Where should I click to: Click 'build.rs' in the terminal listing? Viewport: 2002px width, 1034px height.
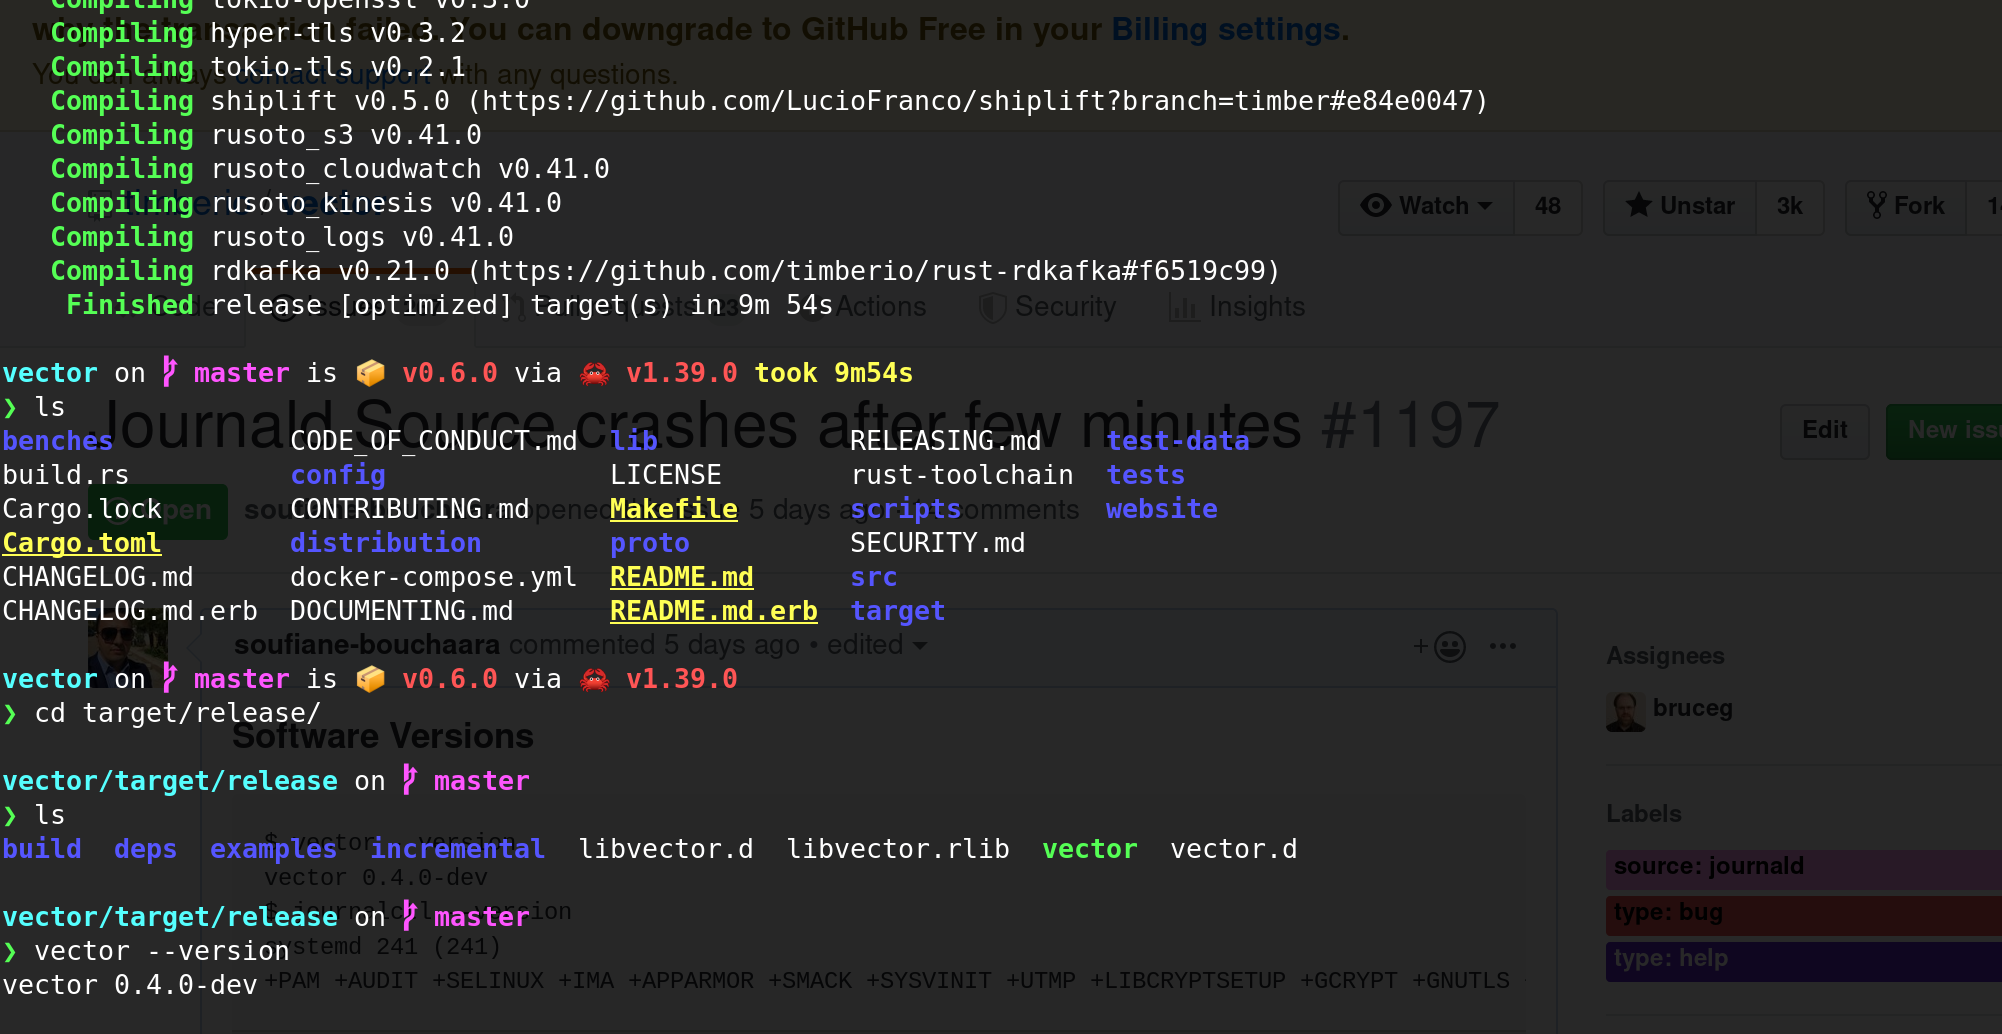[x=66, y=476]
